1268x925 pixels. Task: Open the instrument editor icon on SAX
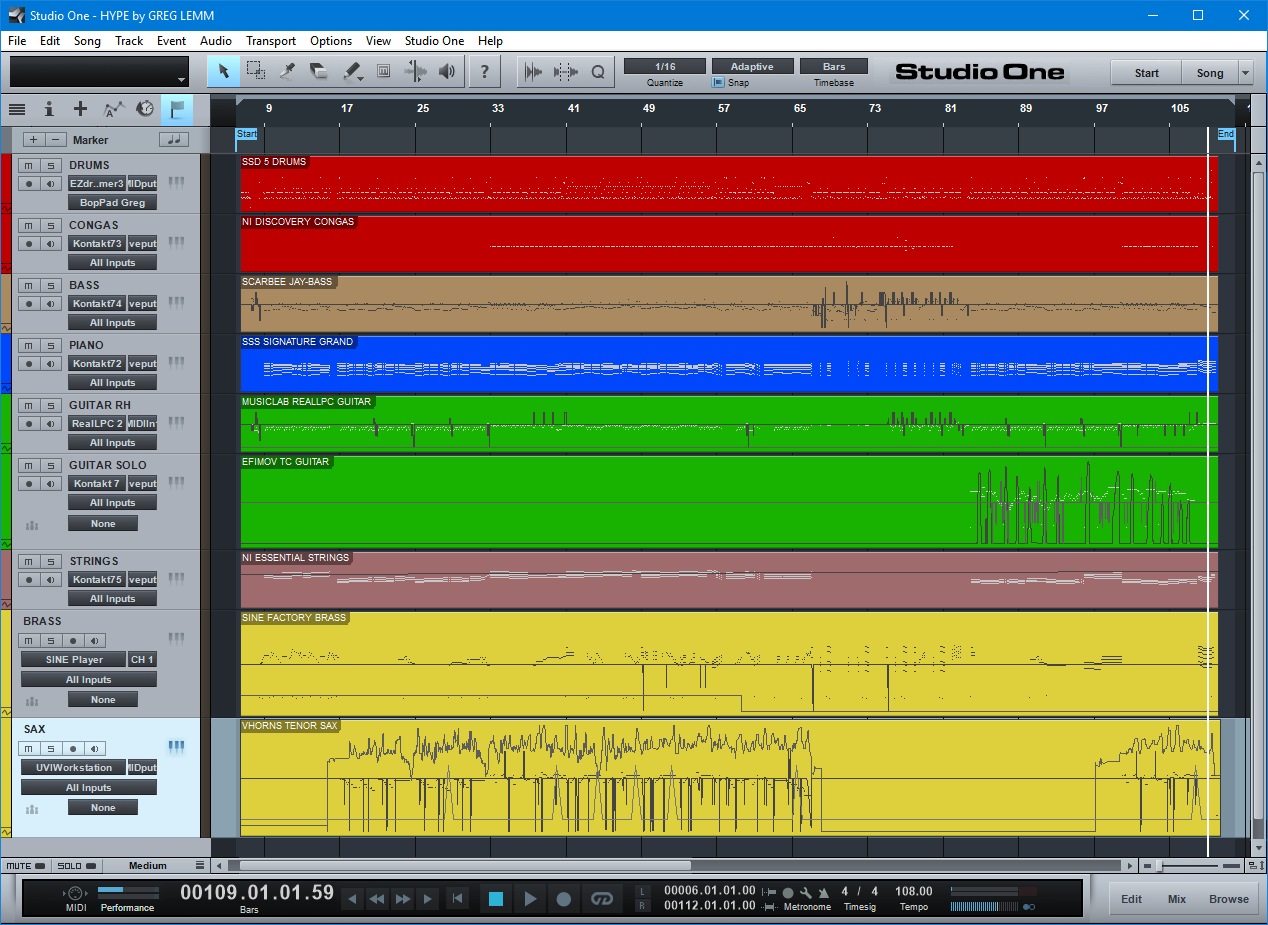pyautogui.click(x=177, y=747)
